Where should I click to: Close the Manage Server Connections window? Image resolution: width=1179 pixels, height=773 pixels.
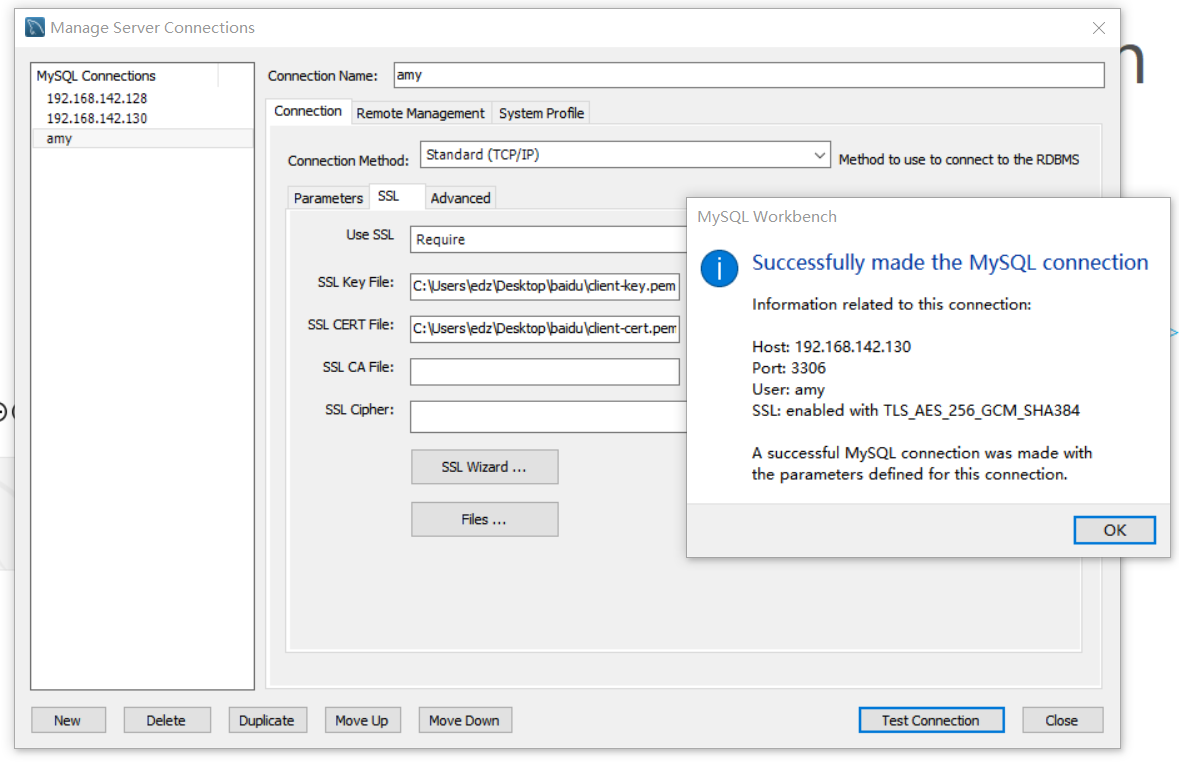coord(1099,28)
